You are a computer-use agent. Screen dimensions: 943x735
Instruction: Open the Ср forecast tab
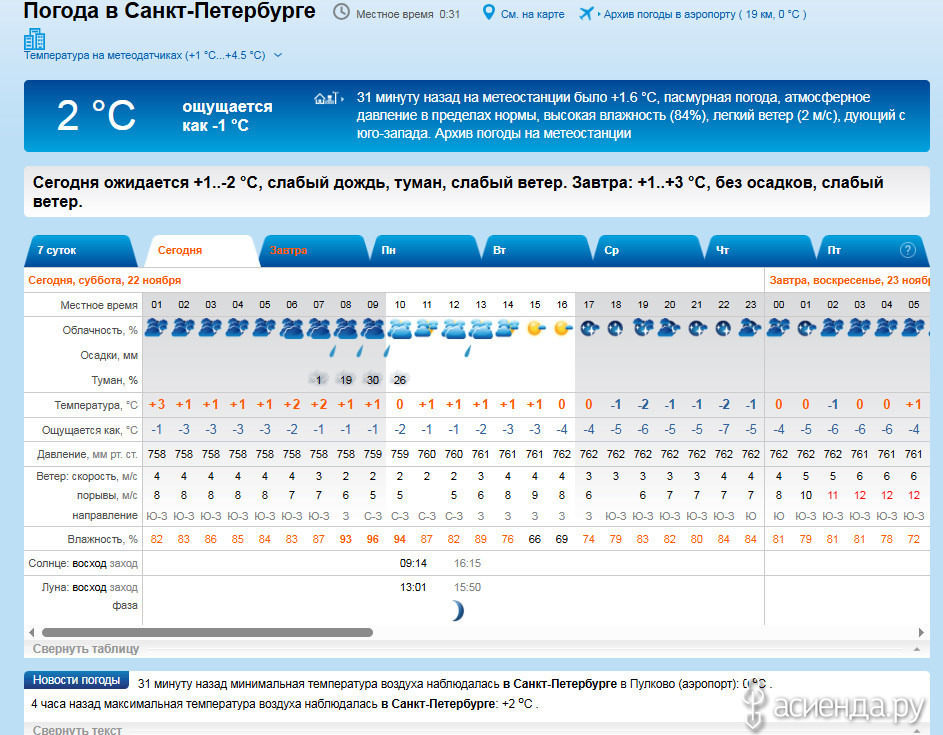click(x=612, y=250)
